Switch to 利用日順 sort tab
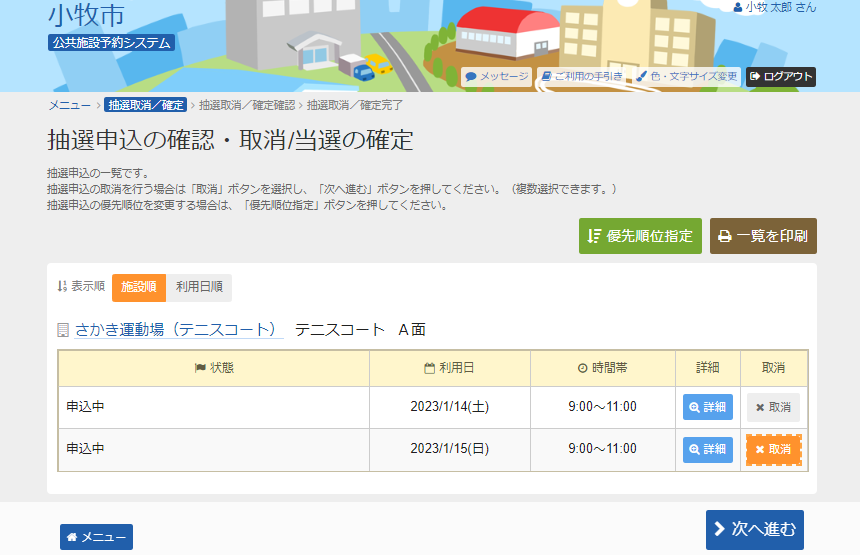Viewport: 860px width, 555px height. pos(199,287)
